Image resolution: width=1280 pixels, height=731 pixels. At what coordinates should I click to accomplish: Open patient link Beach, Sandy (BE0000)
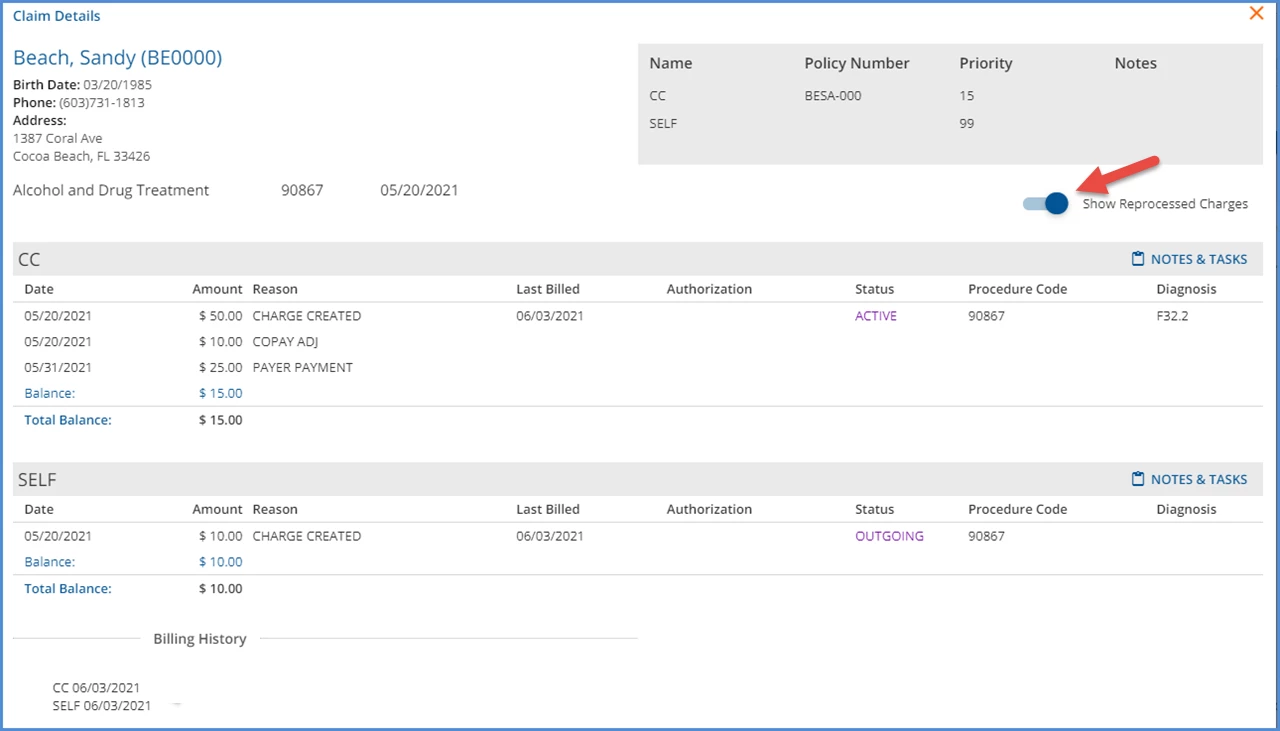[117, 57]
